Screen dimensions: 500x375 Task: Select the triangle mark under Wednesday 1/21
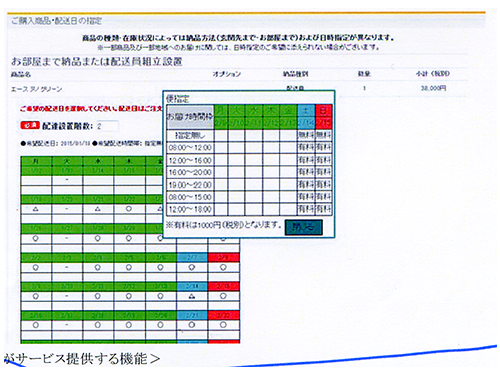(x=97, y=209)
